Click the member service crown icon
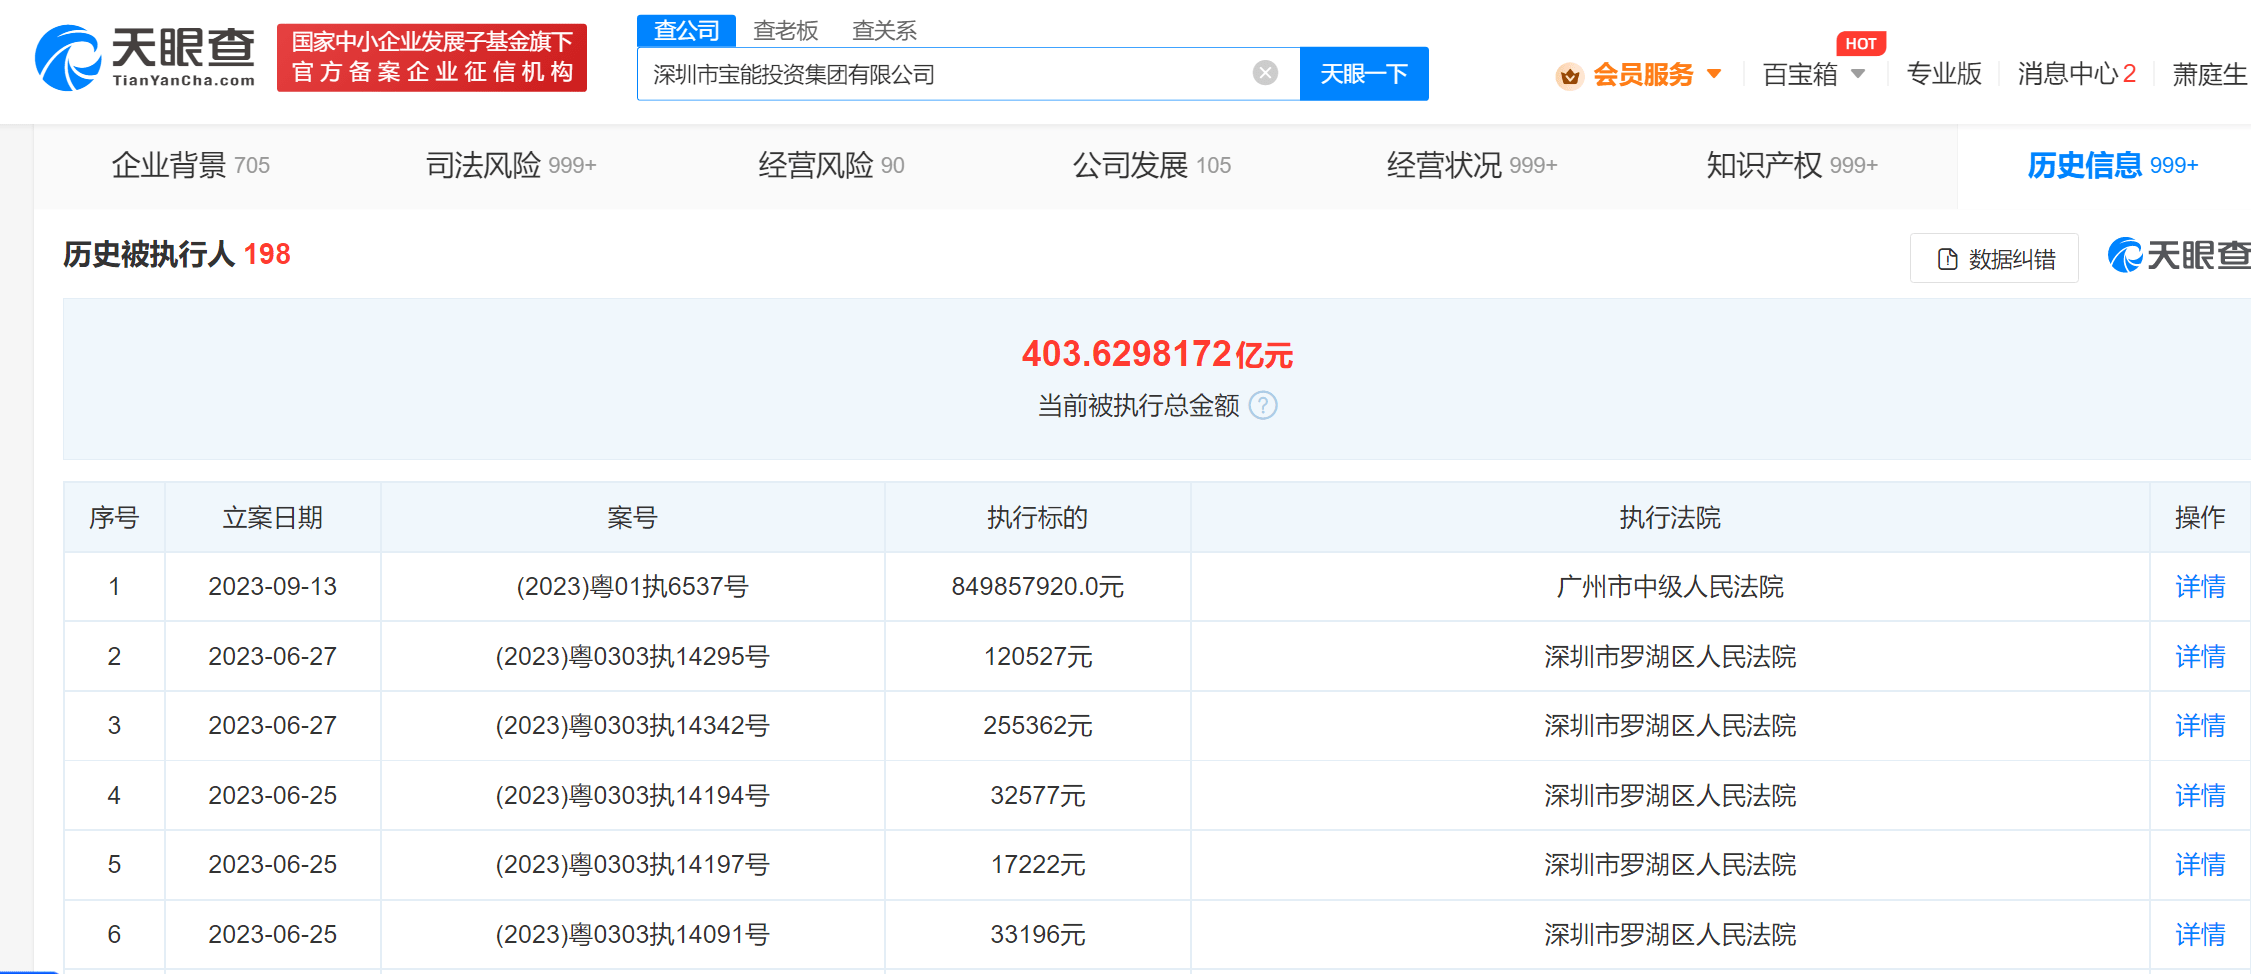Image resolution: width=2251 pixels, height=974 pixels. (1569, 75)
